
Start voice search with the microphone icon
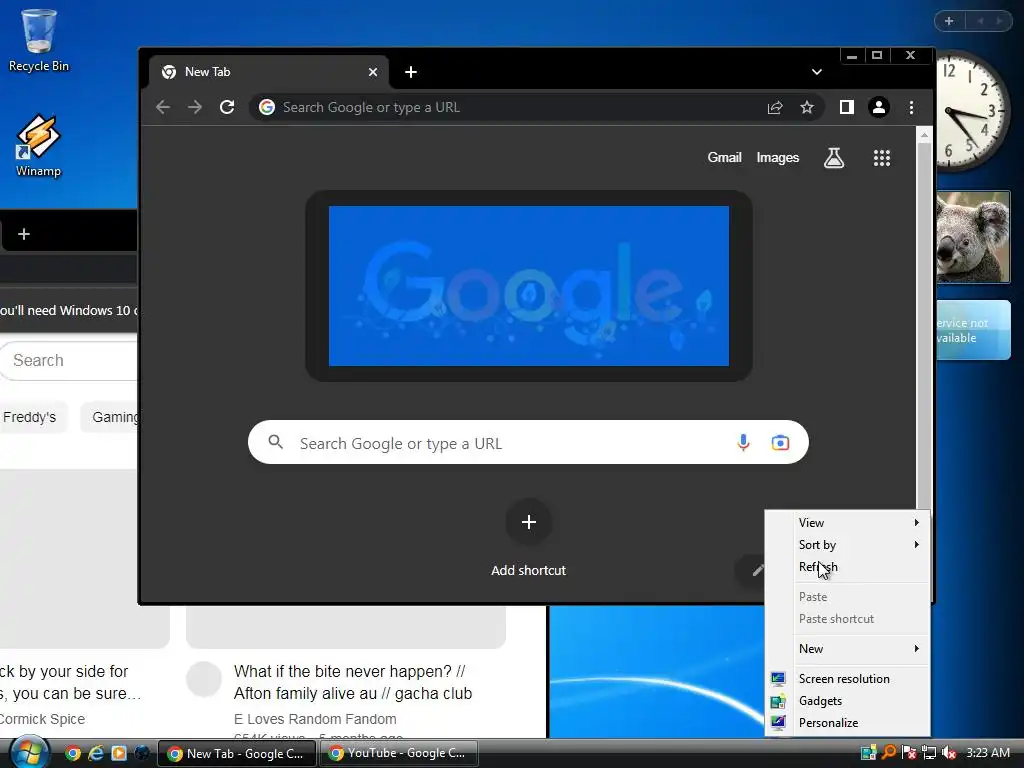pyautogui.click(x=743, y=443)
